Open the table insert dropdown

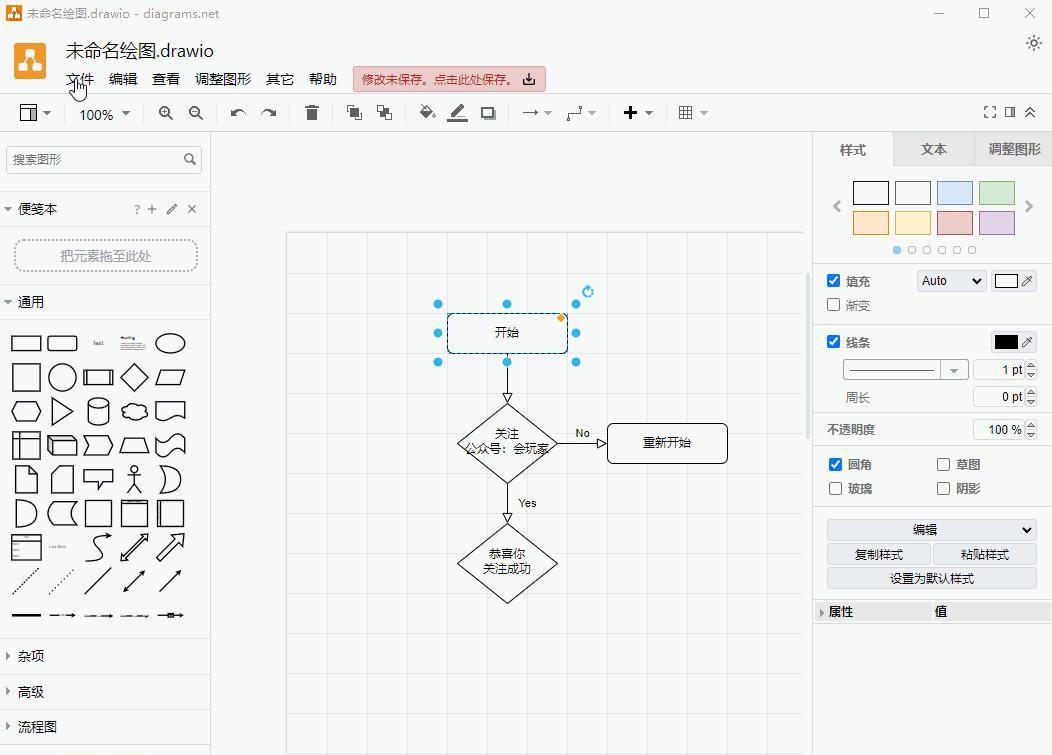click(693, 113)
